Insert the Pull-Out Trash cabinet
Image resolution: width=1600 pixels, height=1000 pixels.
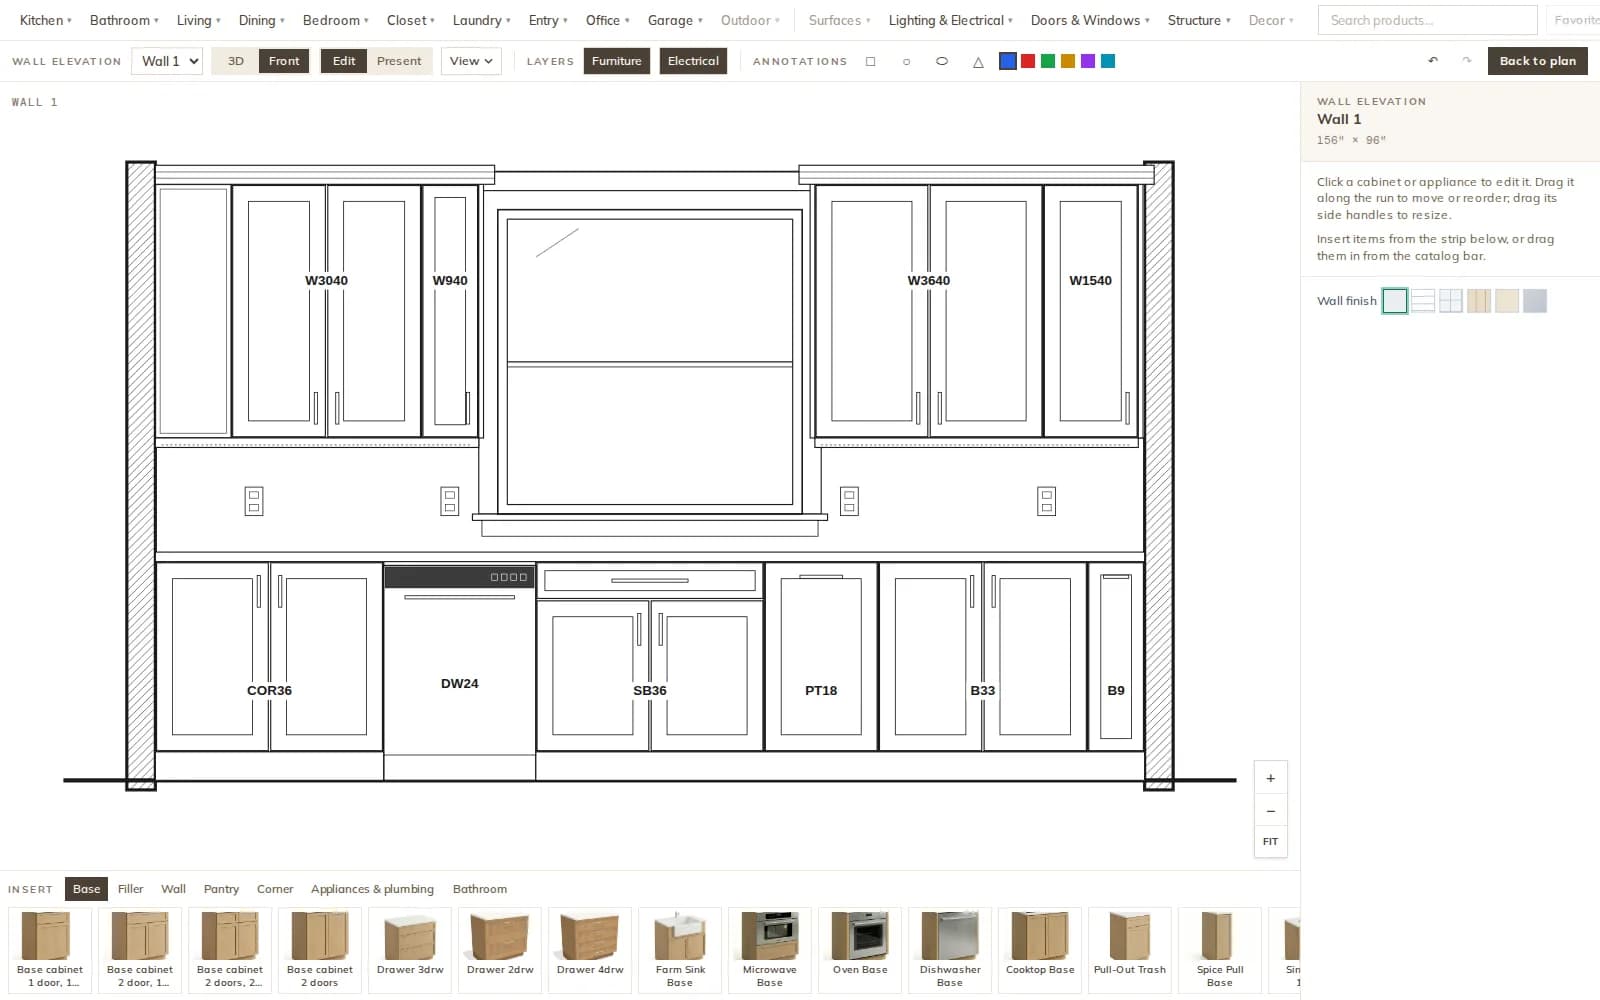1130,950
